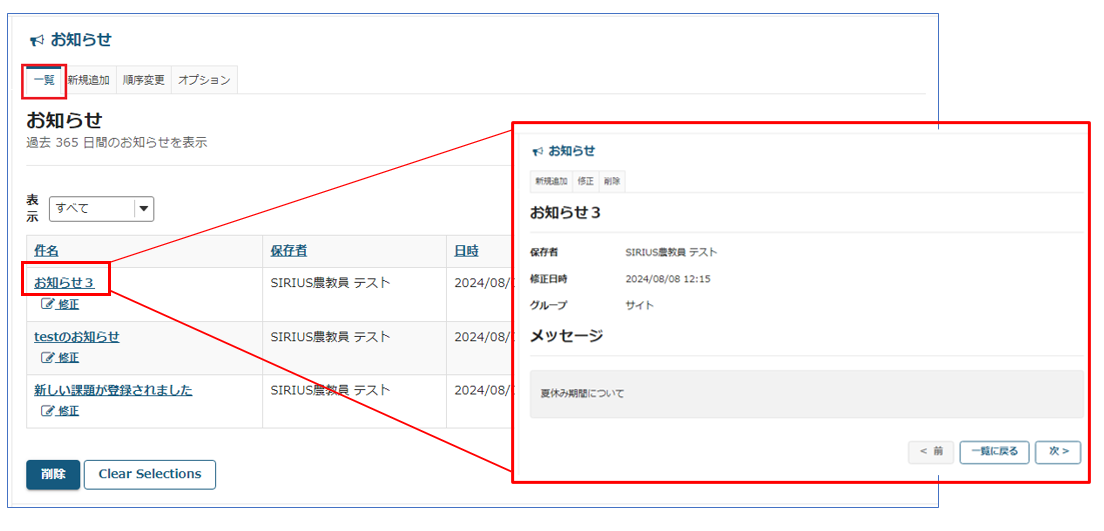Screen dimensions: 1104x531
Task: Click the 修正 link under 新しい課題が登録されました
Action: pyautogui.click(x=68, y=411)
